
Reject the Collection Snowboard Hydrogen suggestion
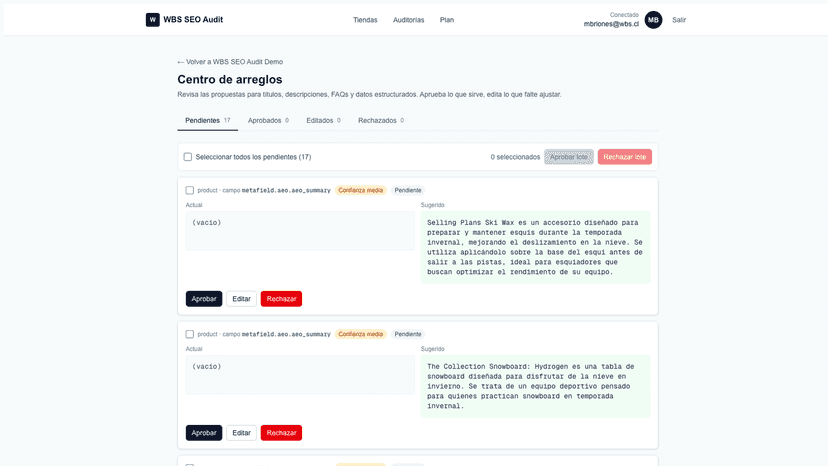[281, 433]
